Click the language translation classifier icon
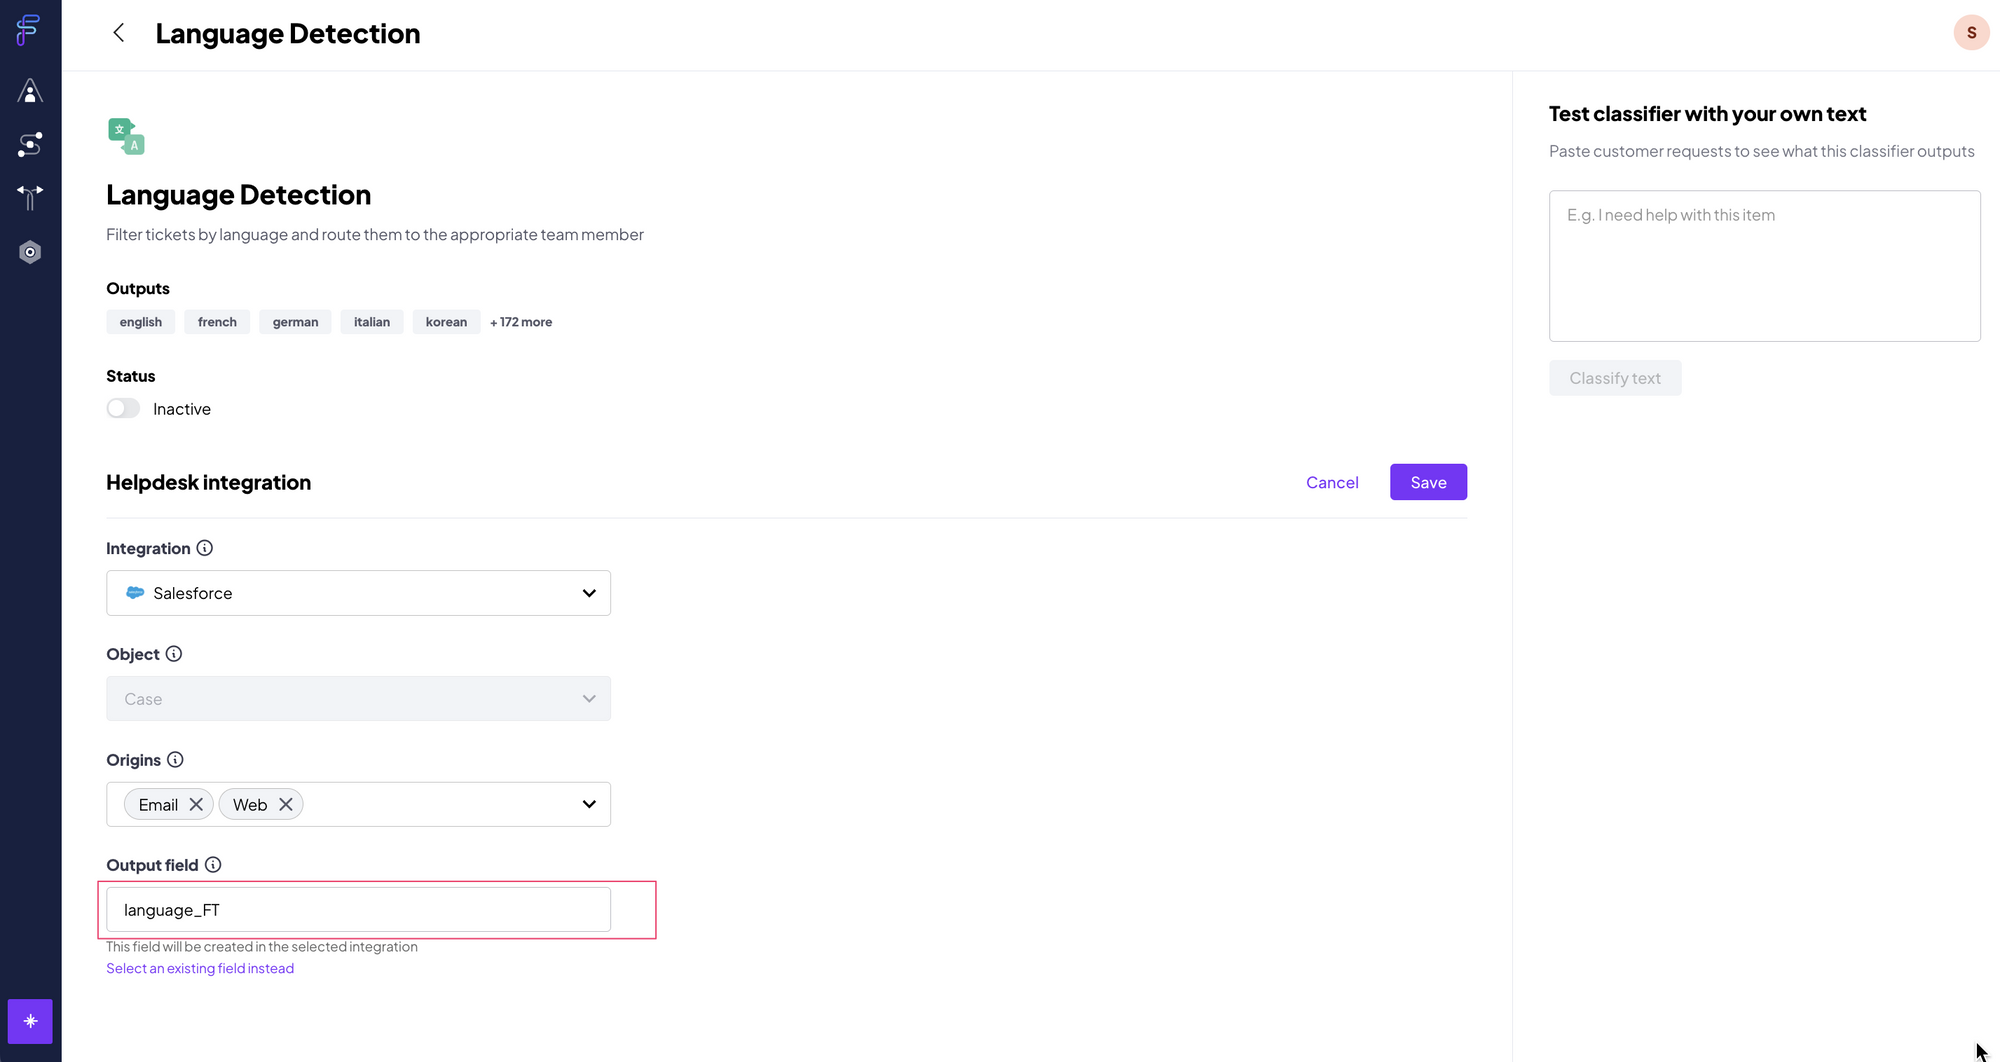Viewport: 2000px width, 1062px height. pos(126,136)
